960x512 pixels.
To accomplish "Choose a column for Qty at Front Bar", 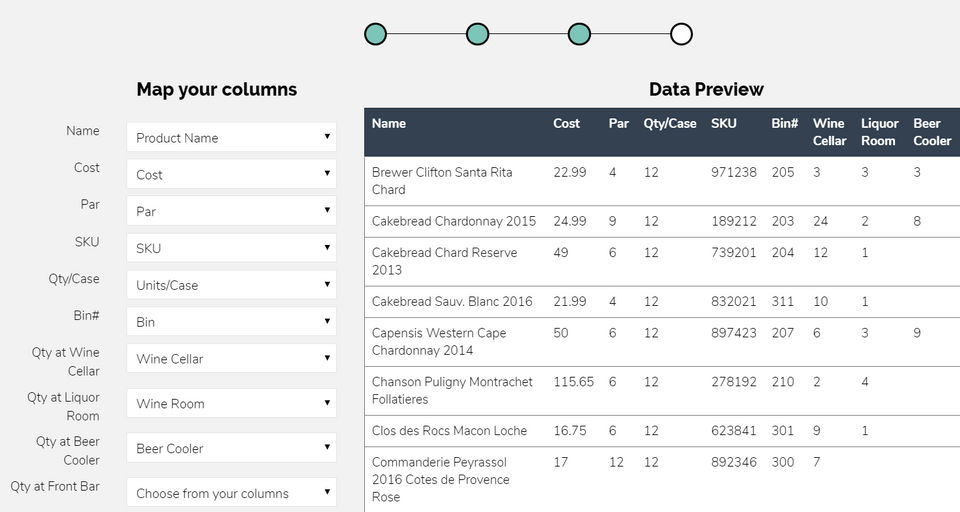I will pos(231,493).
